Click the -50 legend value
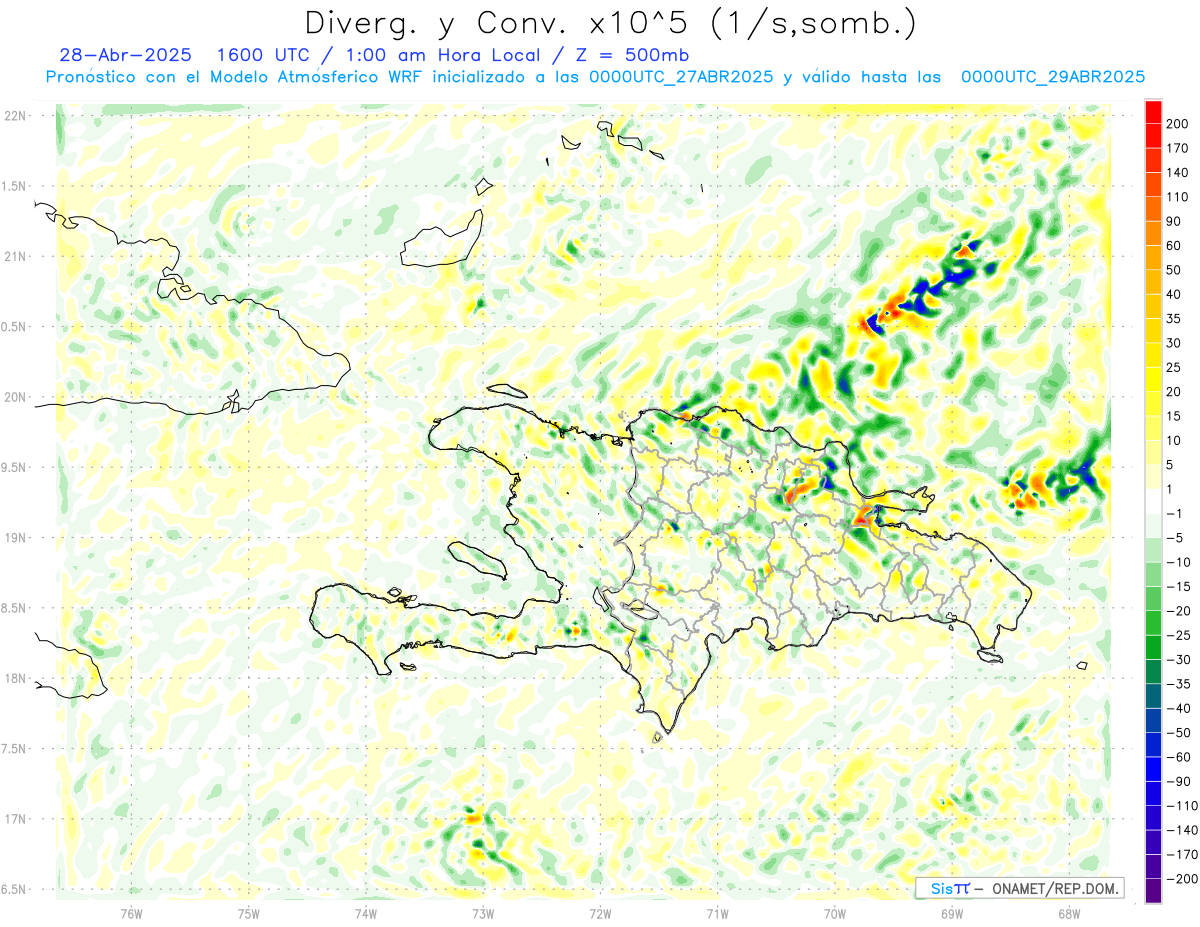The height and width of the screenshot is (927, 1200). point(1178,733)
